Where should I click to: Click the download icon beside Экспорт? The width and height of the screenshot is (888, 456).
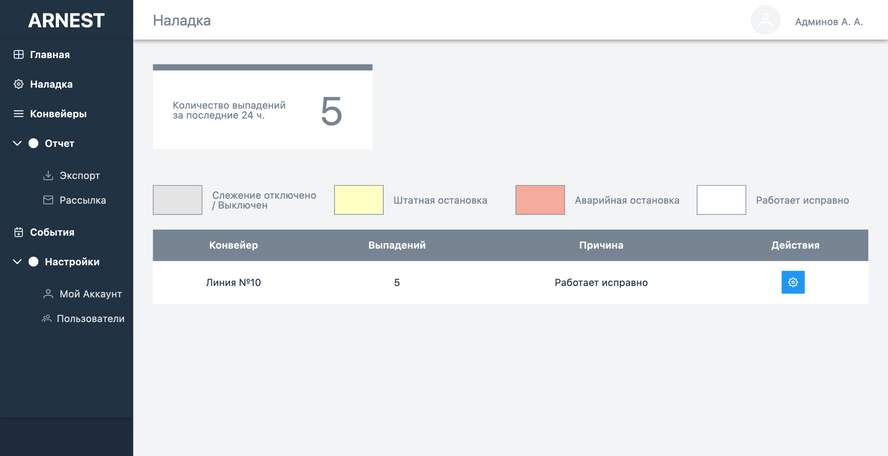(x=48, y=176)
